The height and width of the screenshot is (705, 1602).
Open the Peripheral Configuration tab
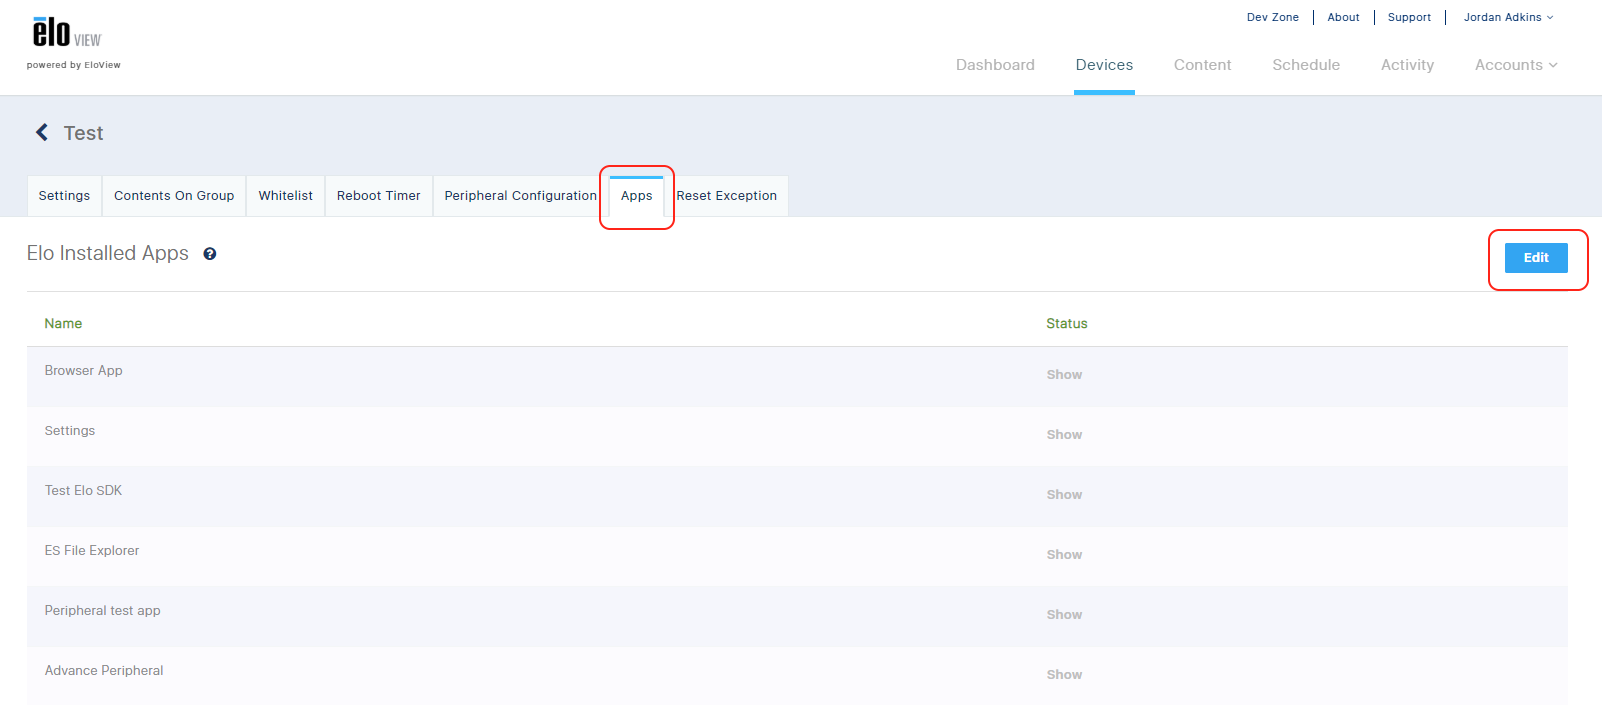(x=520, y=196)
